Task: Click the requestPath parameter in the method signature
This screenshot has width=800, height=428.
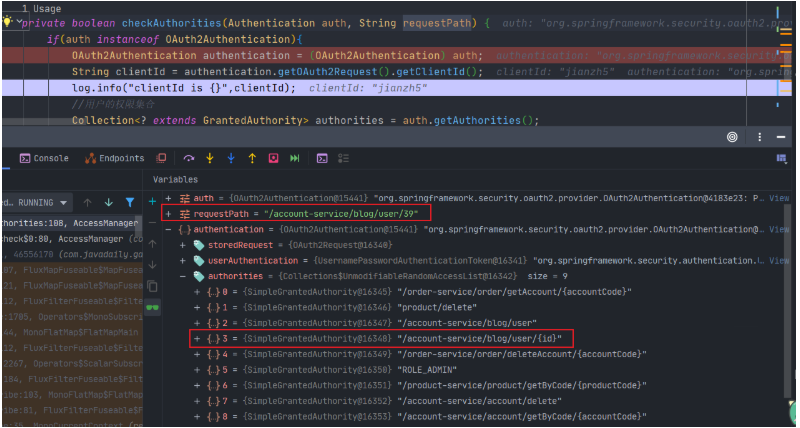Action: point(437,23)
